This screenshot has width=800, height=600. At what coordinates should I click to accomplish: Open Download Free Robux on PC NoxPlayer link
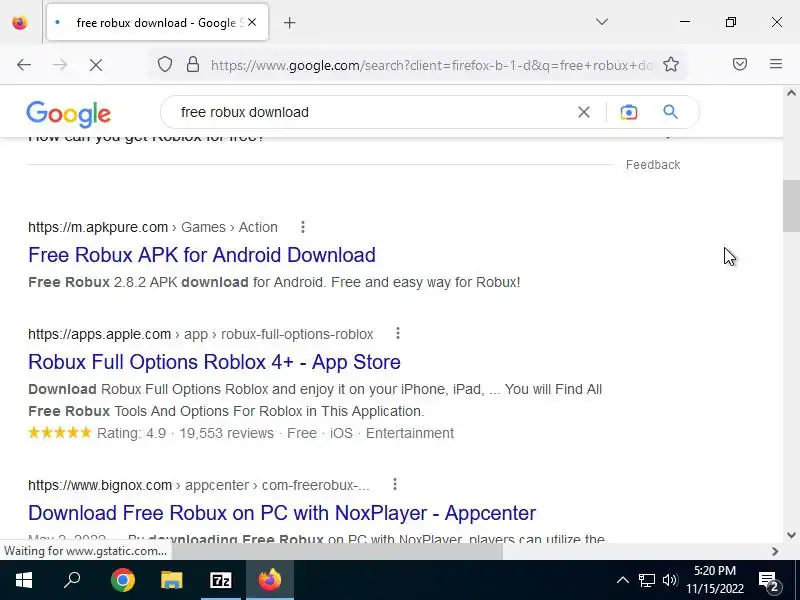tap(282, 513)
